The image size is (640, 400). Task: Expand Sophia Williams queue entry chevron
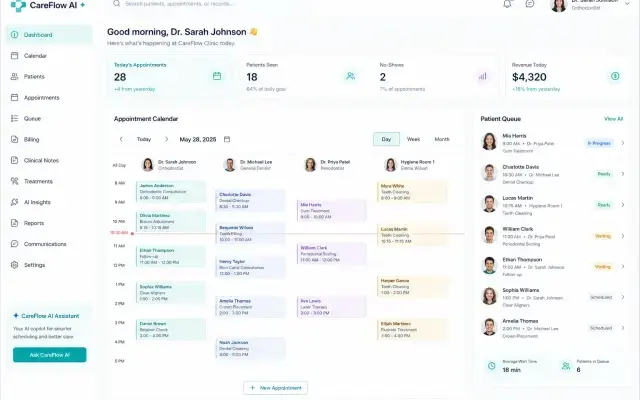[x=623, y=297]
